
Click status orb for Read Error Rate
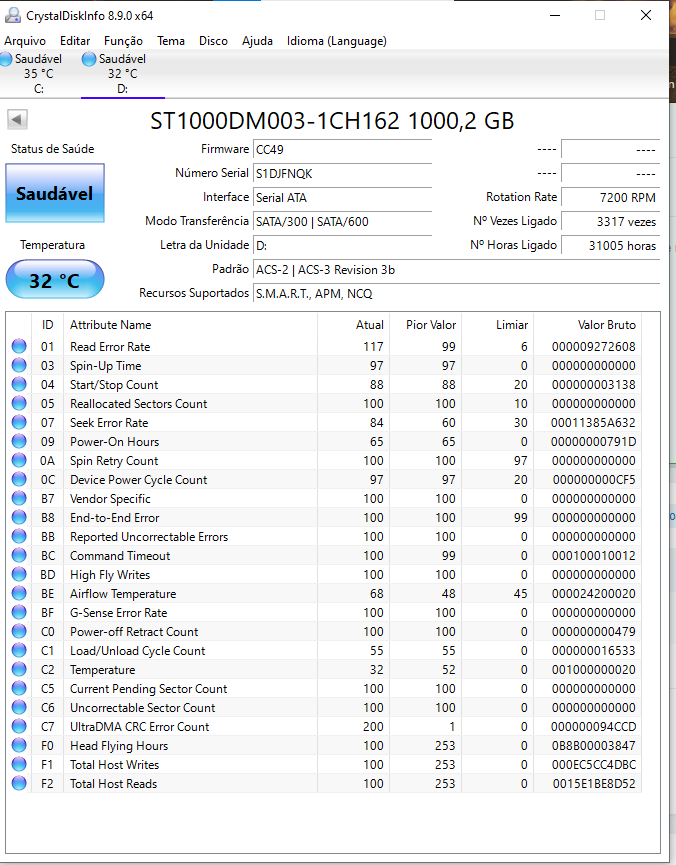pyautogui.click(x=19, y=346)
